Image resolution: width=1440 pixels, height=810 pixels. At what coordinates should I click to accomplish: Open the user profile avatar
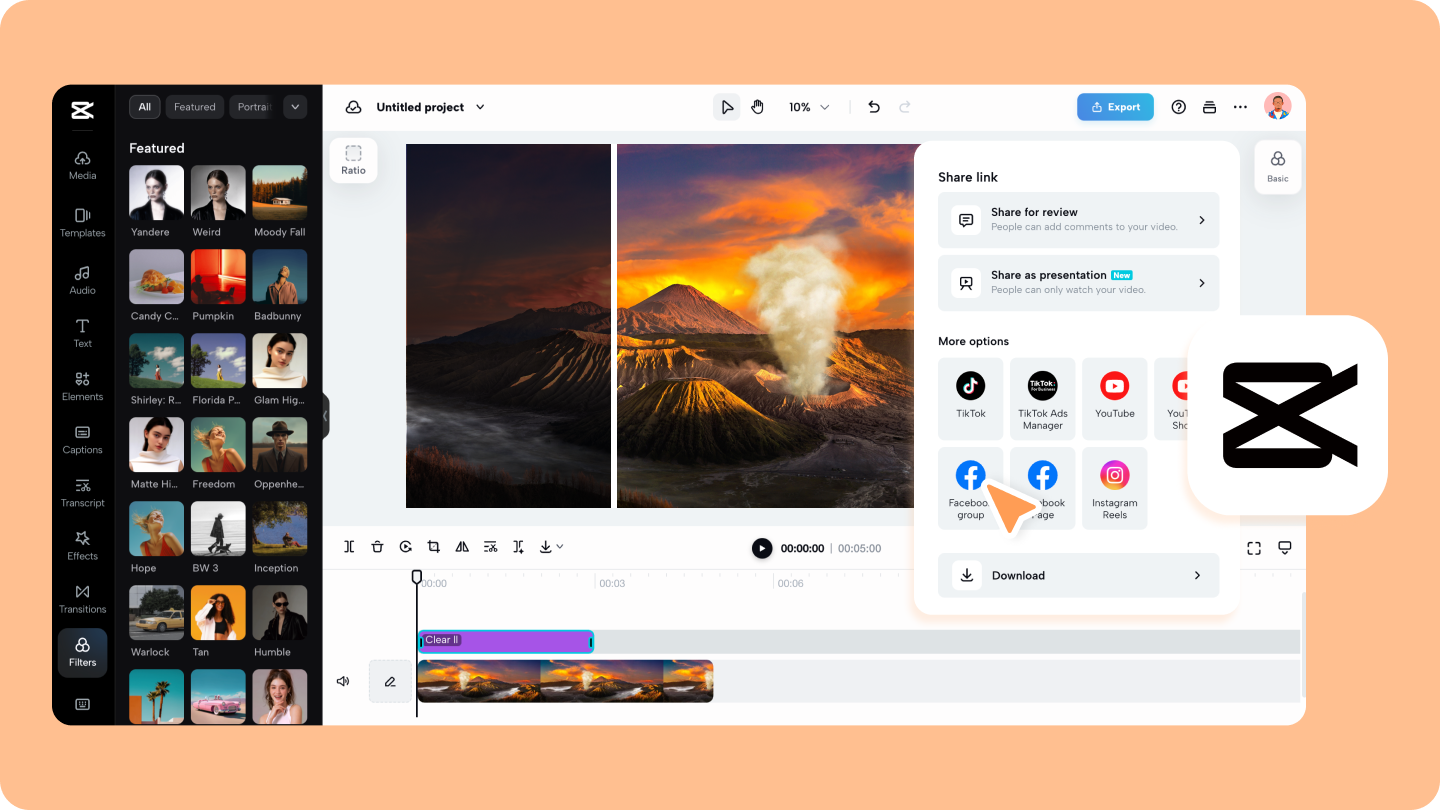[x=1277, y=107]
